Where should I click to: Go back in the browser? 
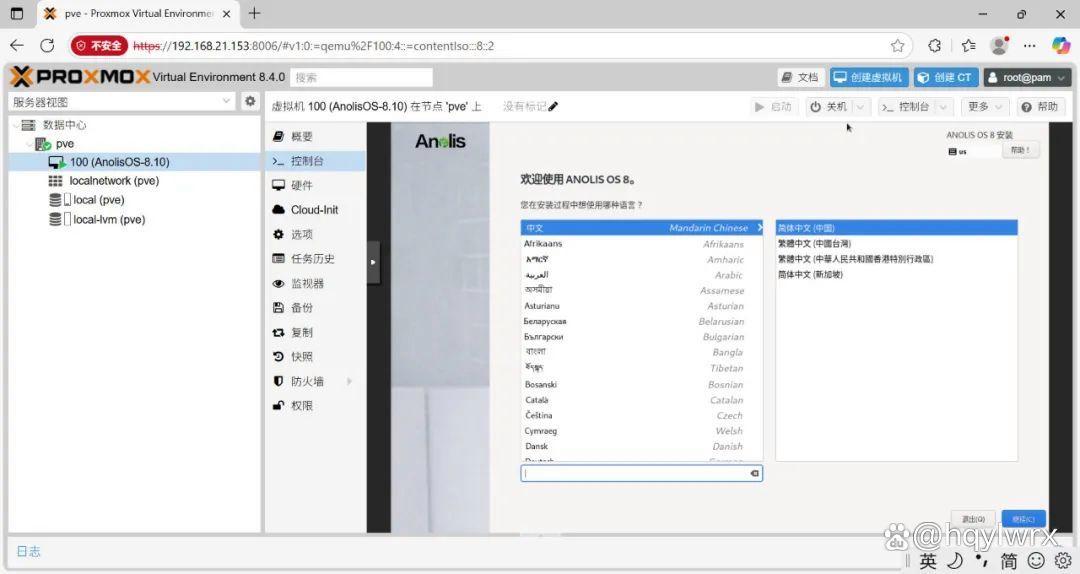click(x=17, y=45)
